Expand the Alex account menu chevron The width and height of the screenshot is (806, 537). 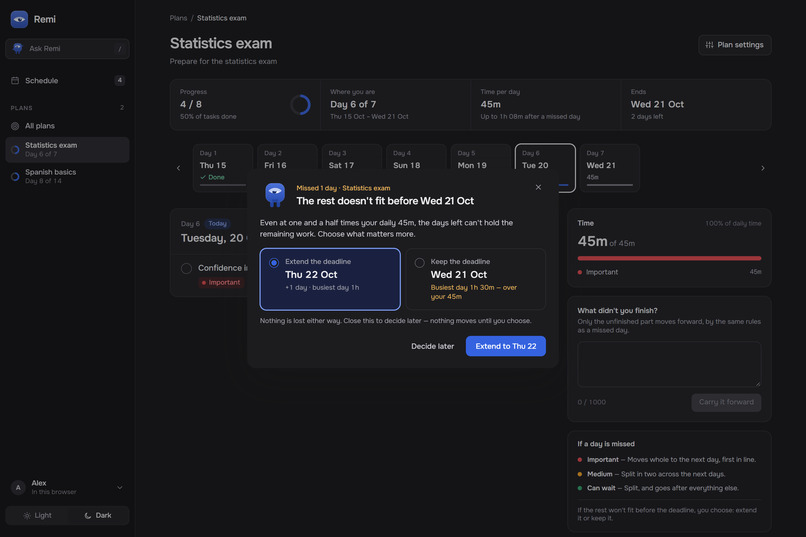pos(120,487)
